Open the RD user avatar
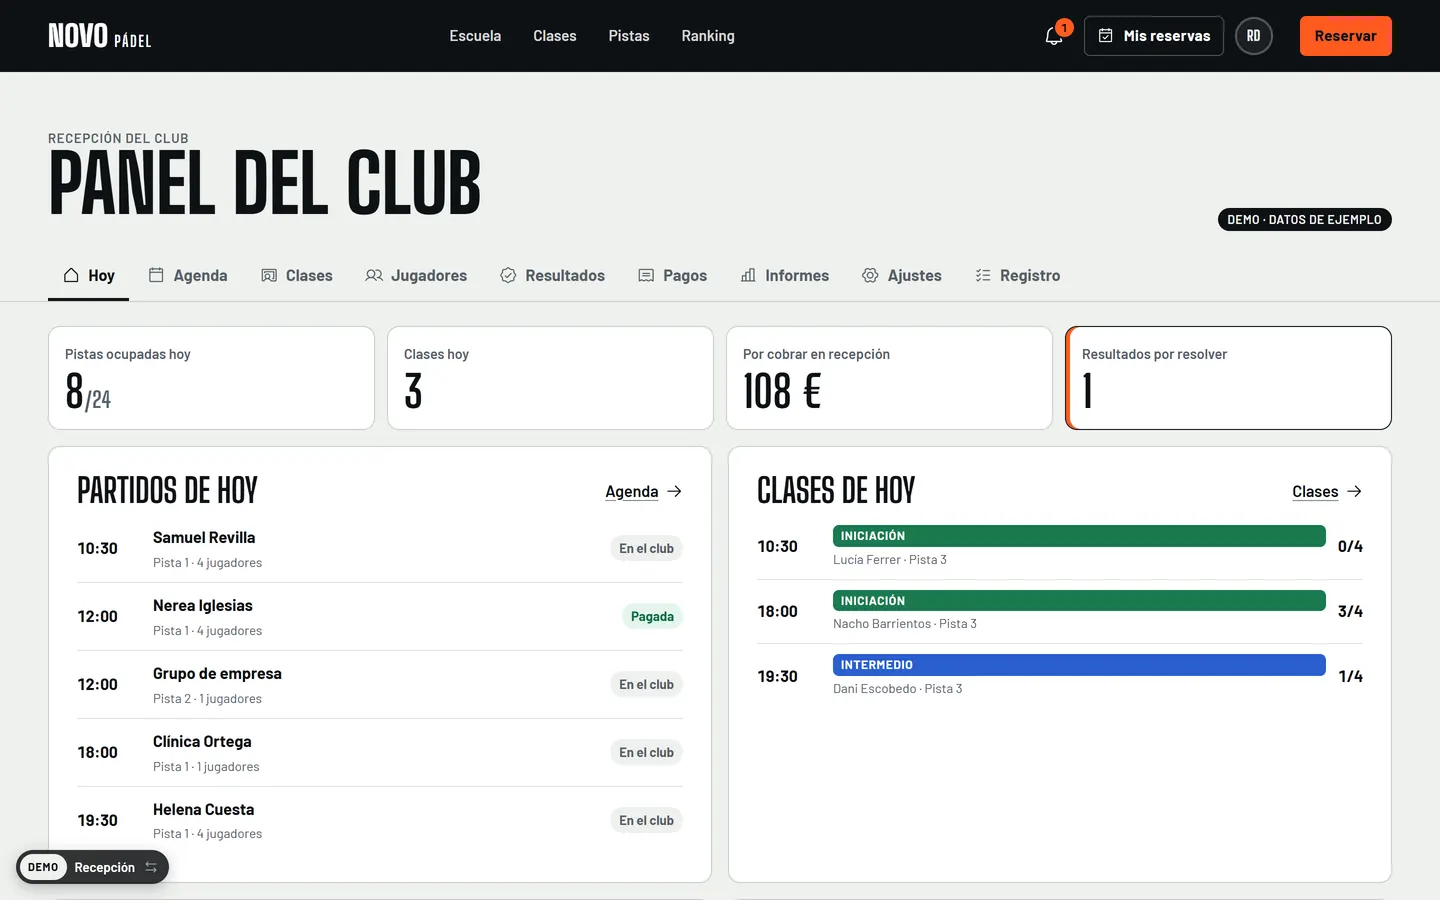This screenshot has height=900, width=1440. pyautogui.click(x=1254, y=36)
